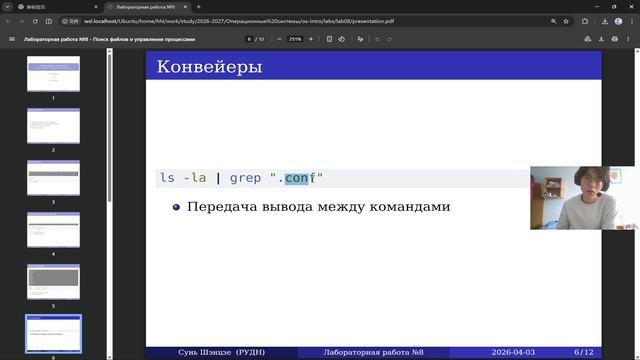The image size is (640, 360).
Task: Open the tab search dropdown
Action: click(7, 7)
